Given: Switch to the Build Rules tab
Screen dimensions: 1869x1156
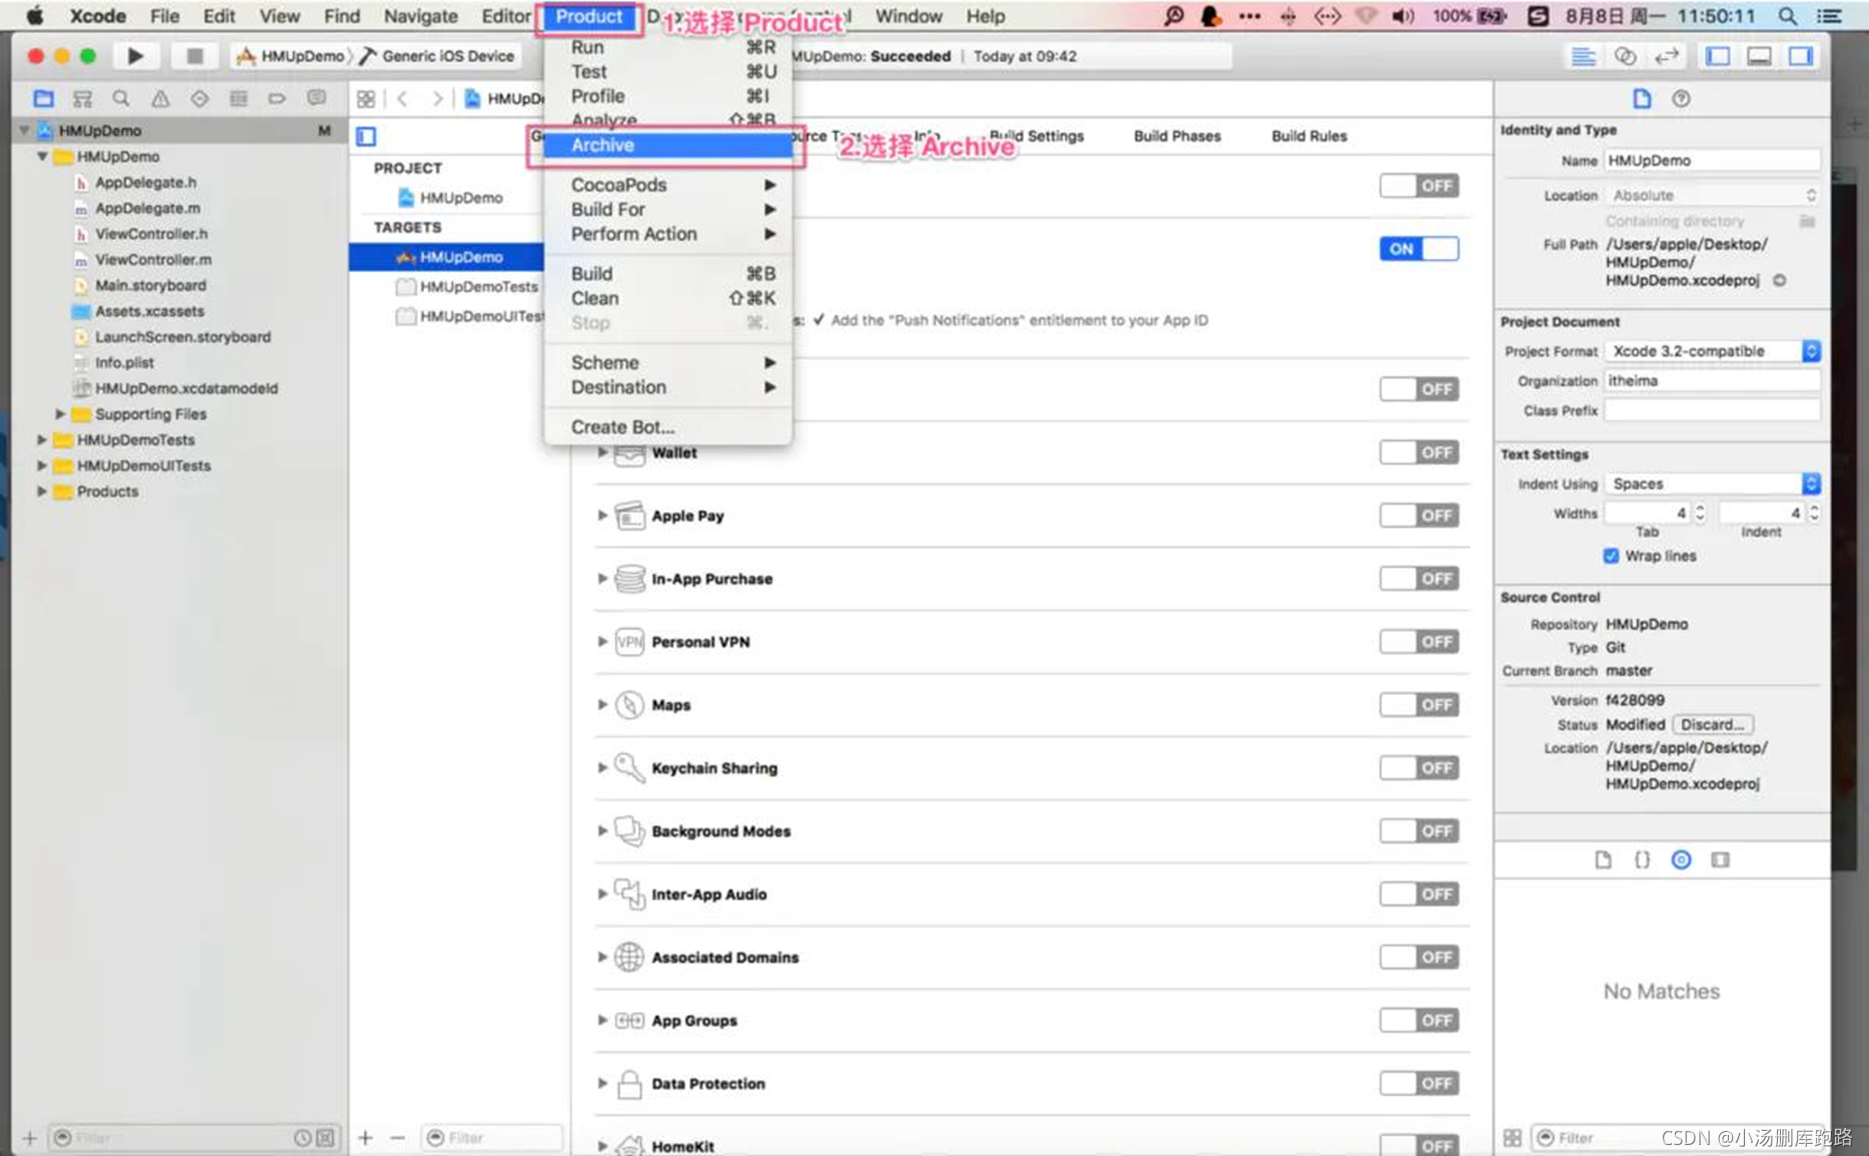Looking at the screenshot, I should (1309, 136).
